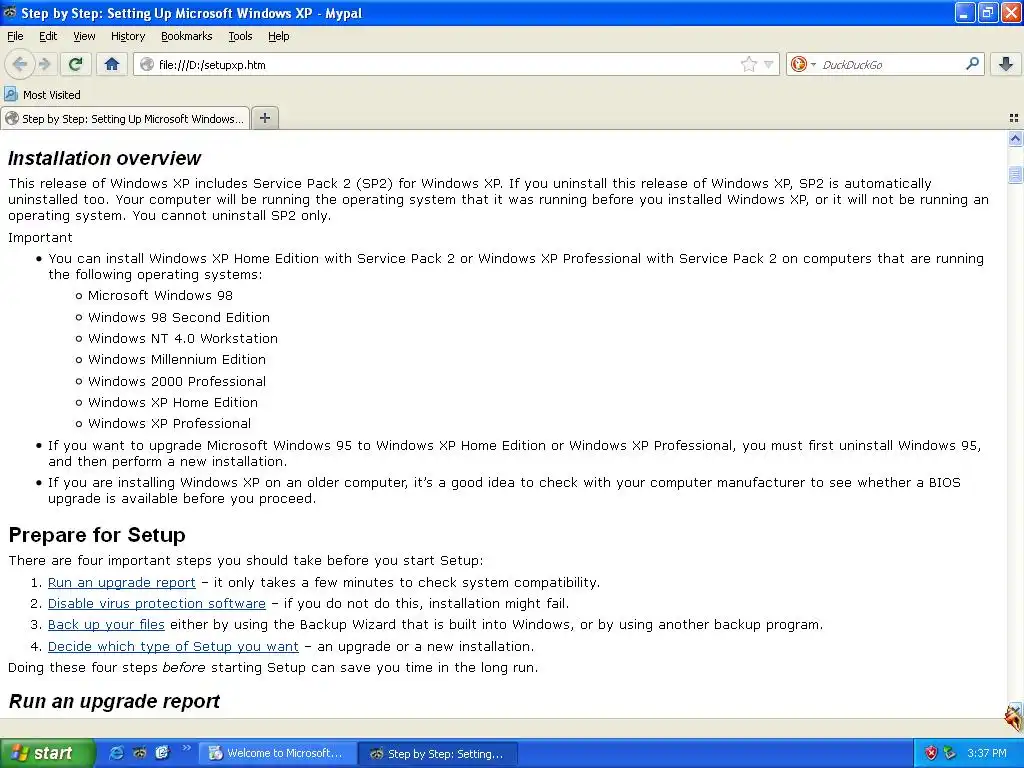
Task: Follow the Back up your files link
Action: [x=106, y=624]
